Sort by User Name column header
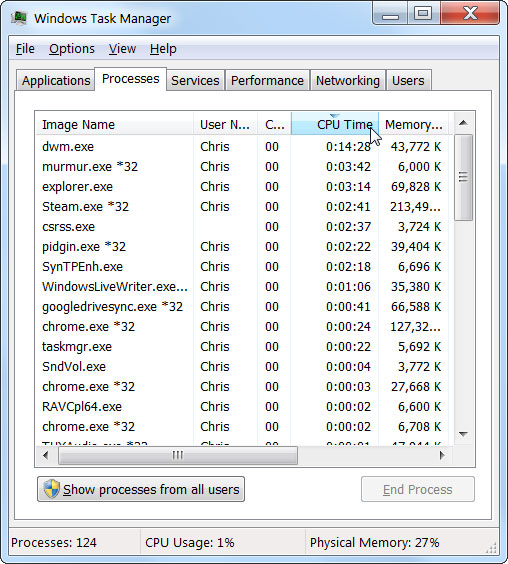This screenshot has width=508, height=564. [x=225, y=124]
